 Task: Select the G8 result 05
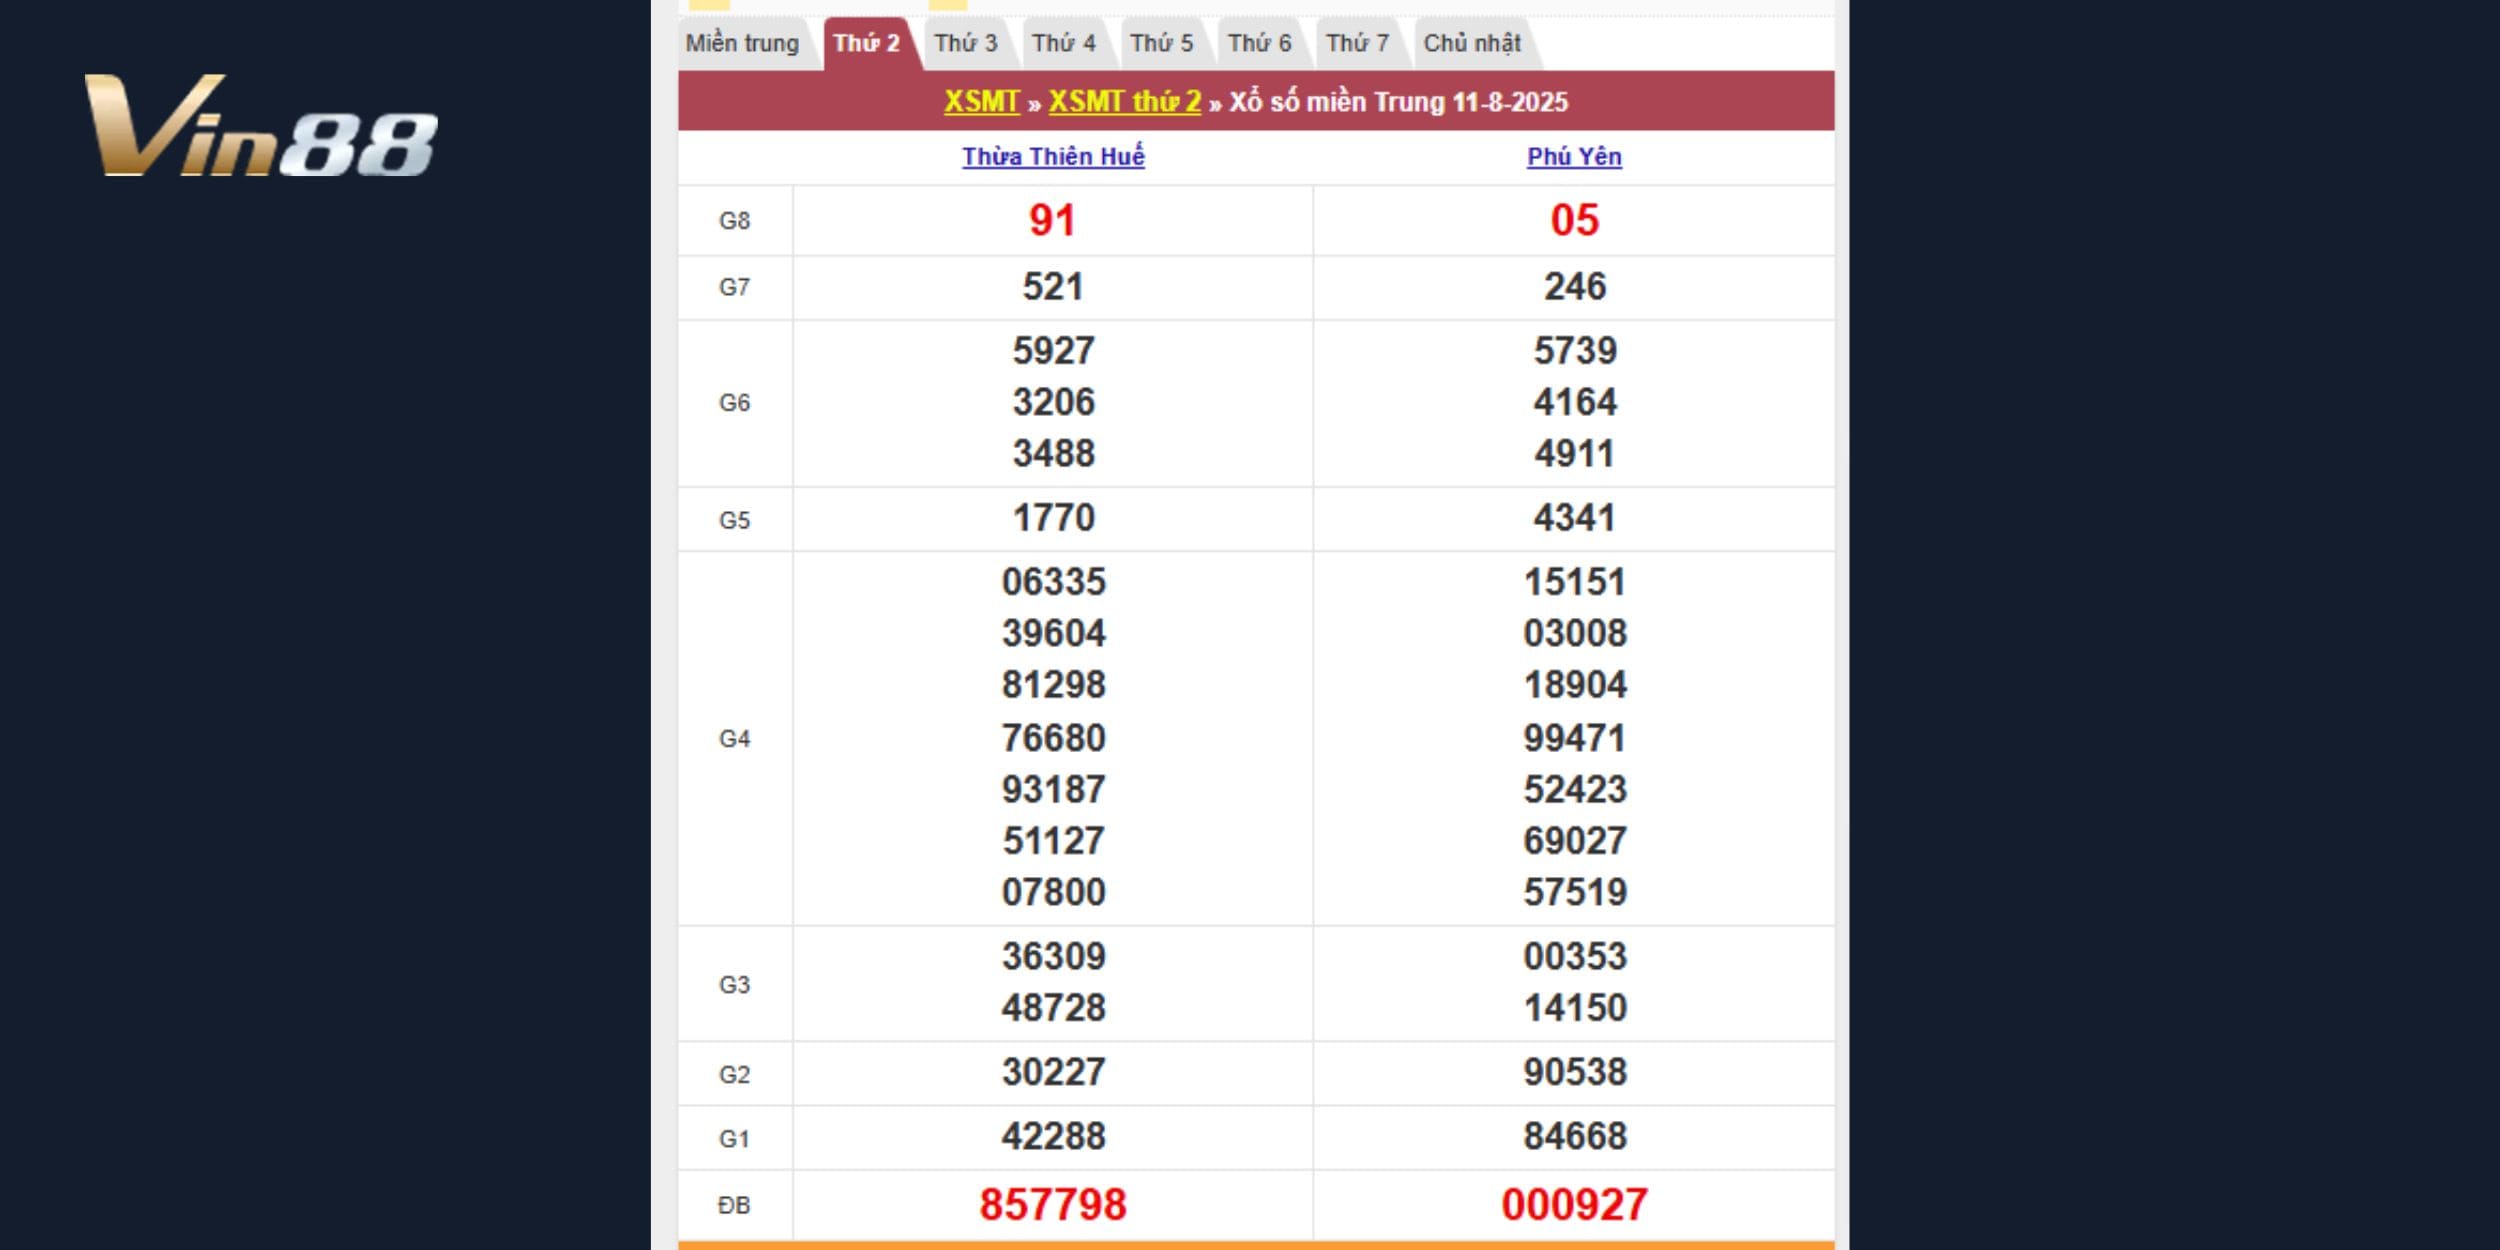(1575, 220)
